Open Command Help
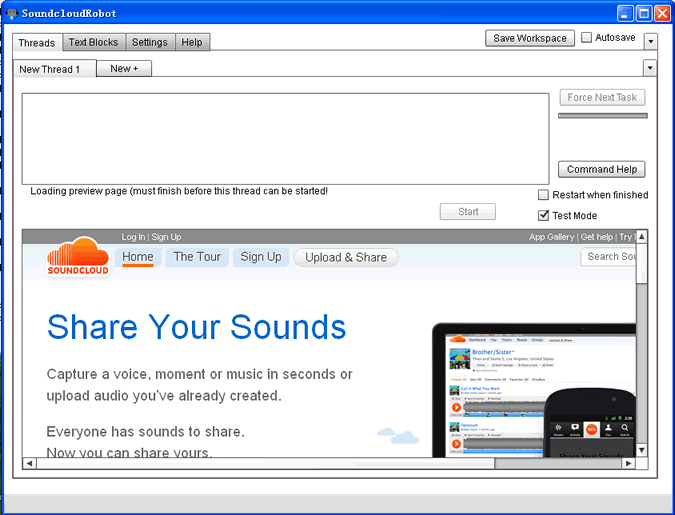 [601, 169]
